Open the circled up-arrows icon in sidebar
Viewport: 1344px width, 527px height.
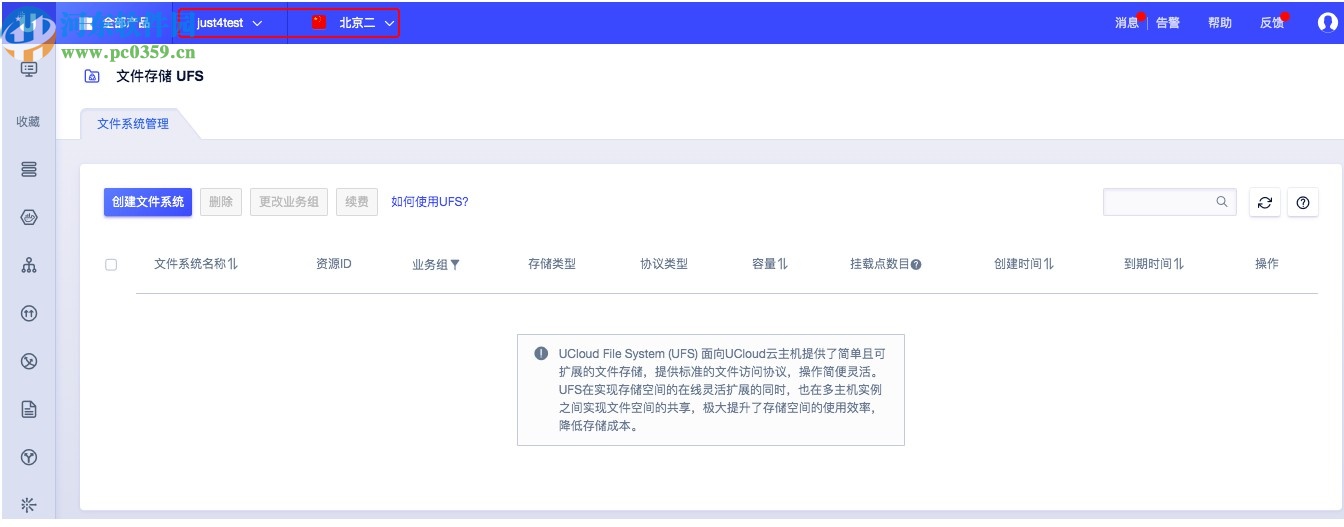[29, 313]
